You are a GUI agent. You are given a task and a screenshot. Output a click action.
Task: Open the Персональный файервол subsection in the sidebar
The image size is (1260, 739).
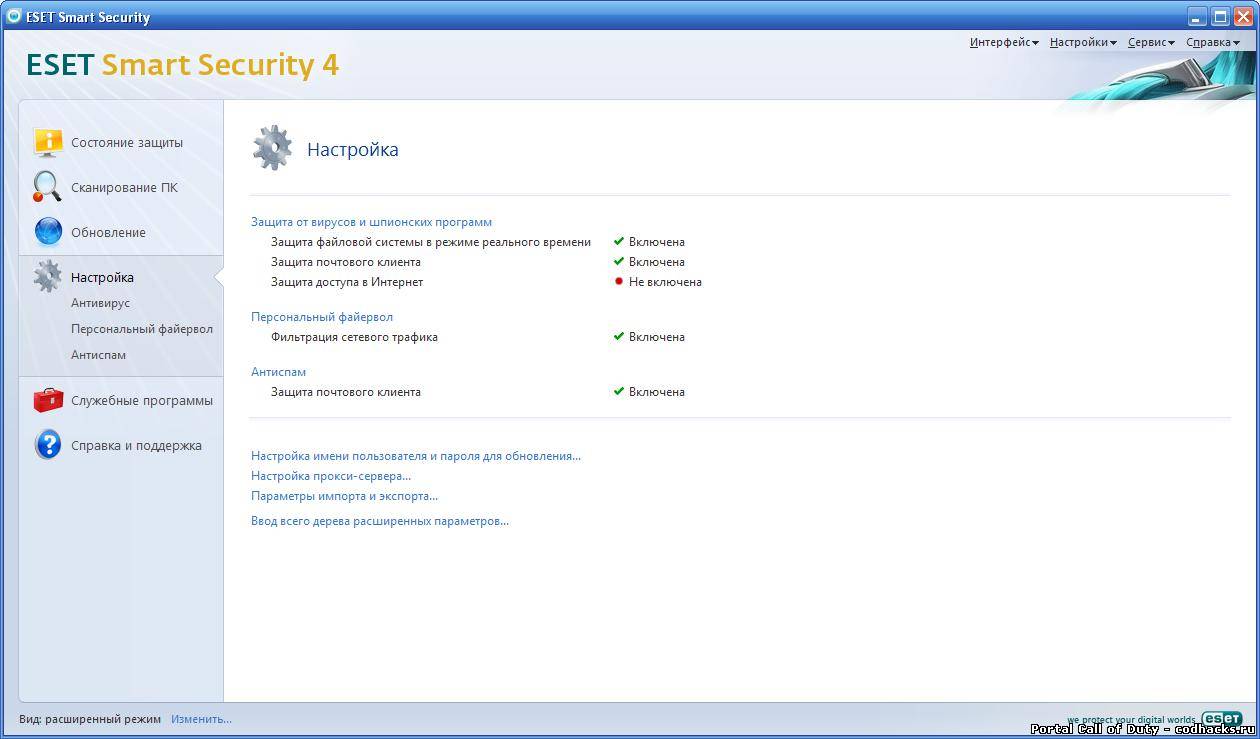[142, 329]
